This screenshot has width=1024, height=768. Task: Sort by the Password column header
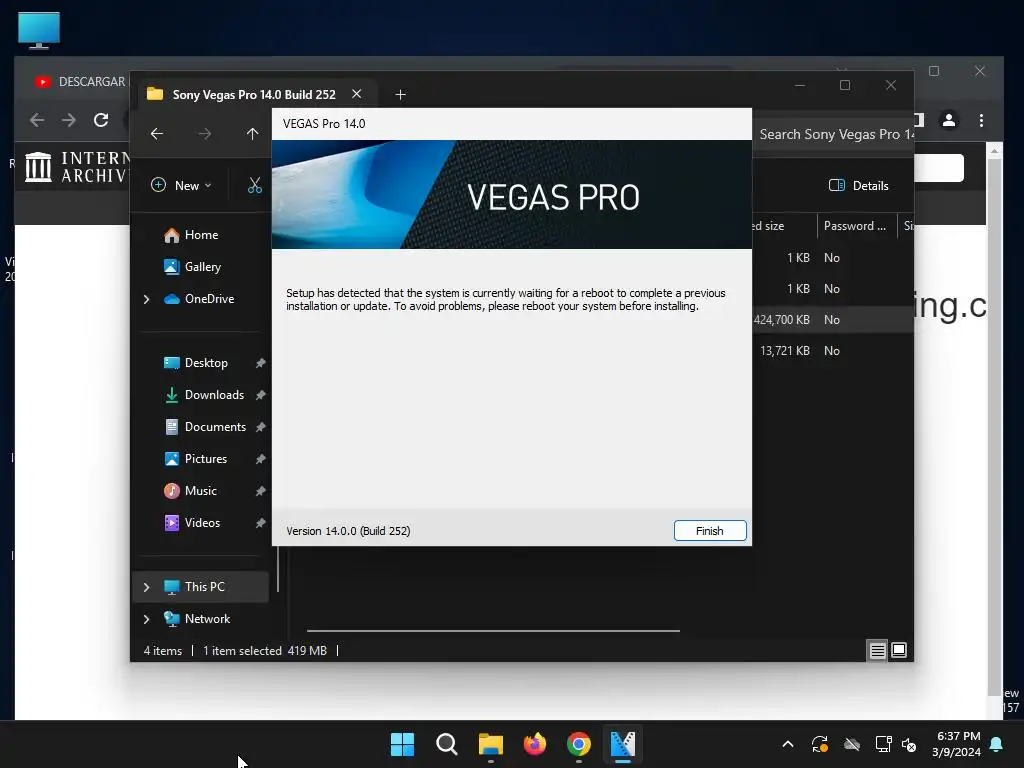click(x=856, y=226)
